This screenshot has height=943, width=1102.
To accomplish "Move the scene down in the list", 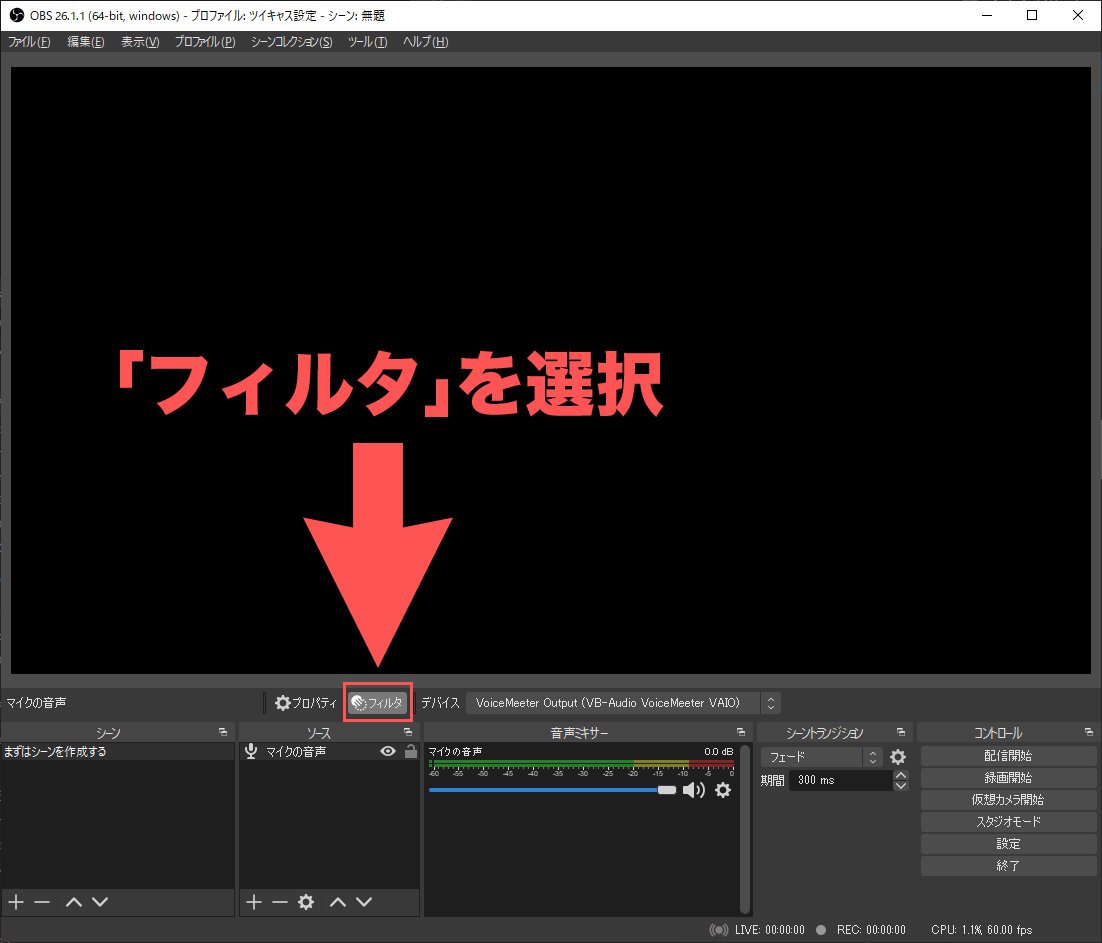I will pos(100,902).
